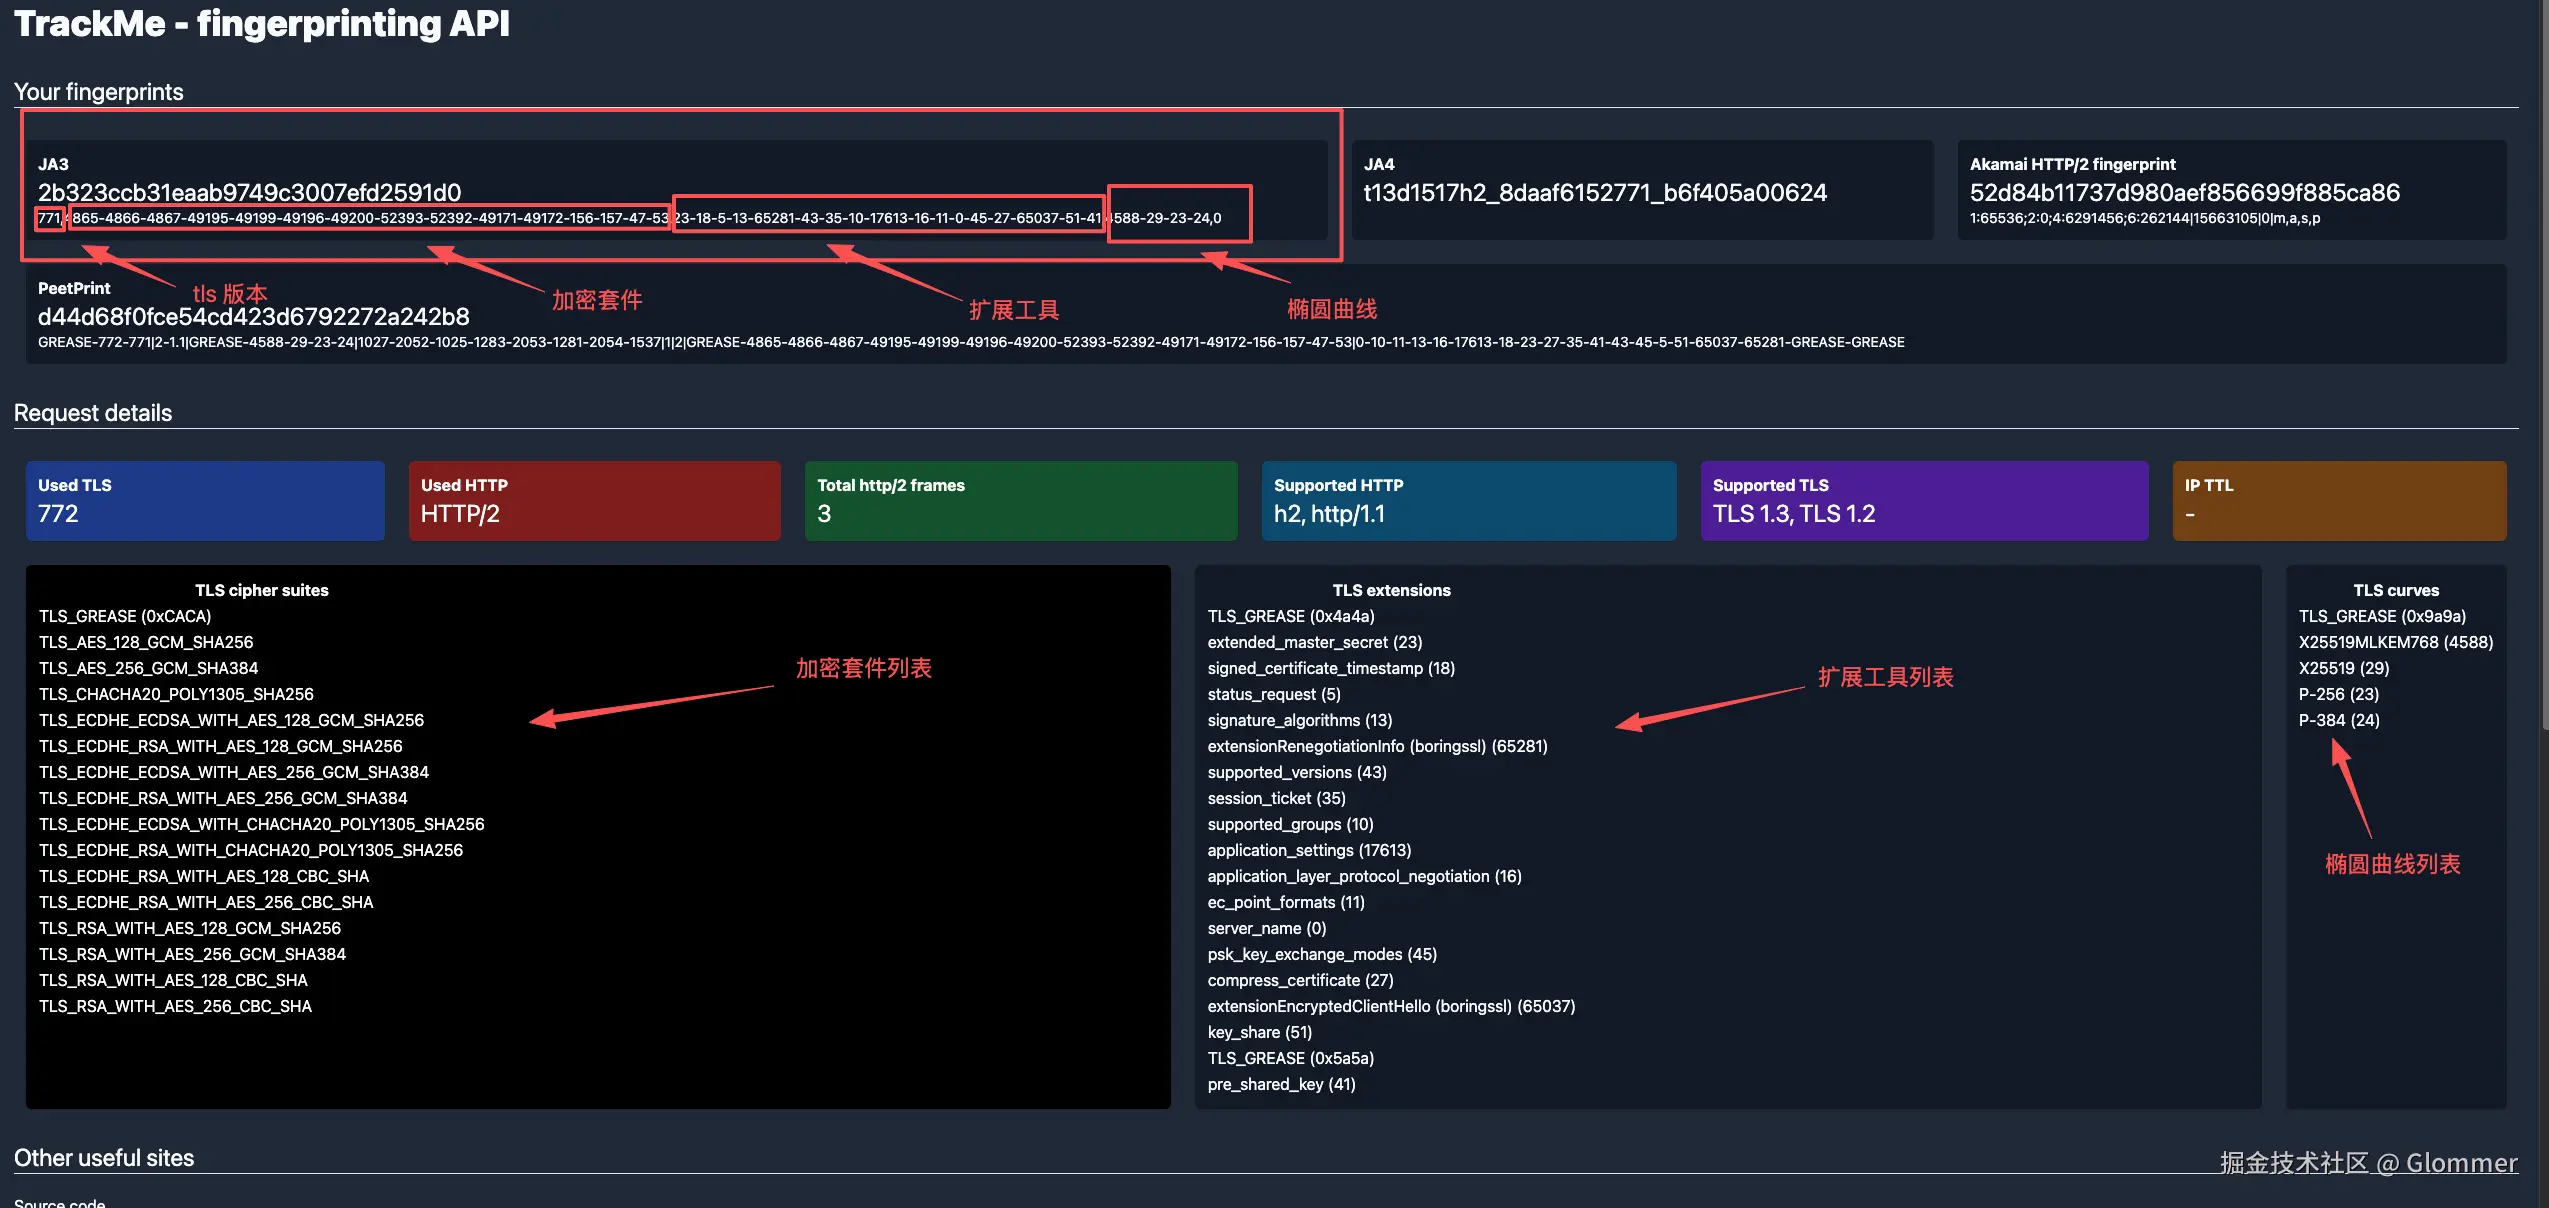Click the red Used HTTP card
Viewport: 2549px width, 1208px height.
[594, 500]
